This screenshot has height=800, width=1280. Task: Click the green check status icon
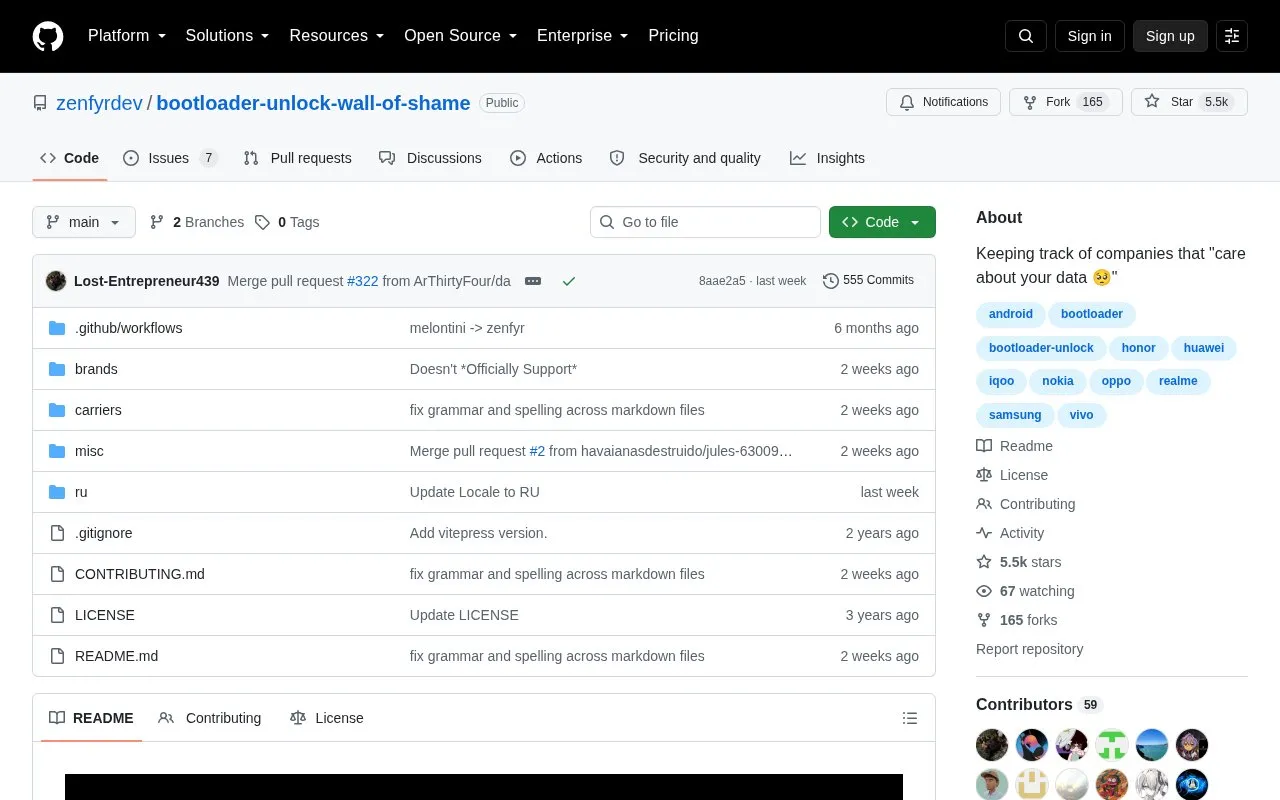(x=569, y=281)
